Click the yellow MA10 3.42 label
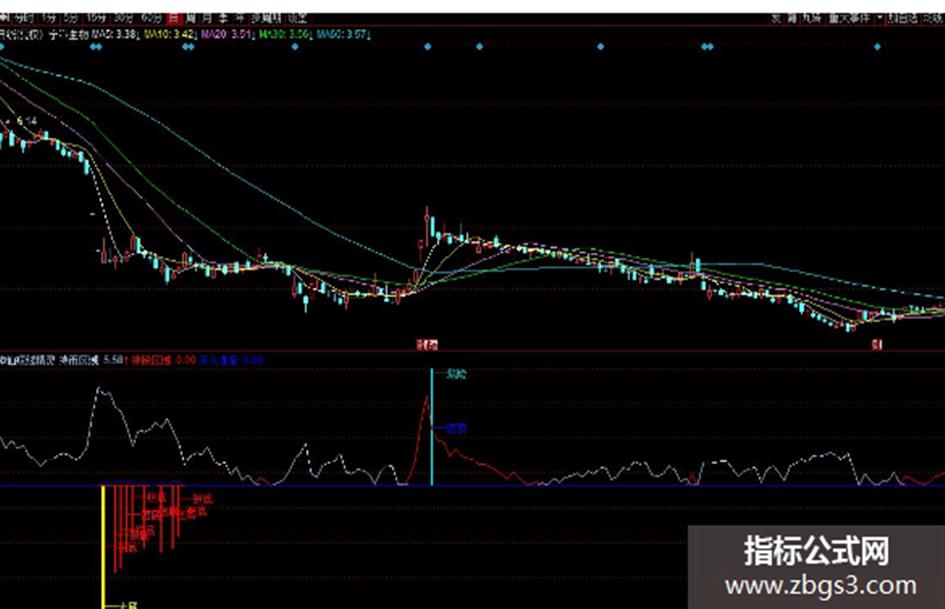This screenshot has height=609, width=945. [169, 34]
